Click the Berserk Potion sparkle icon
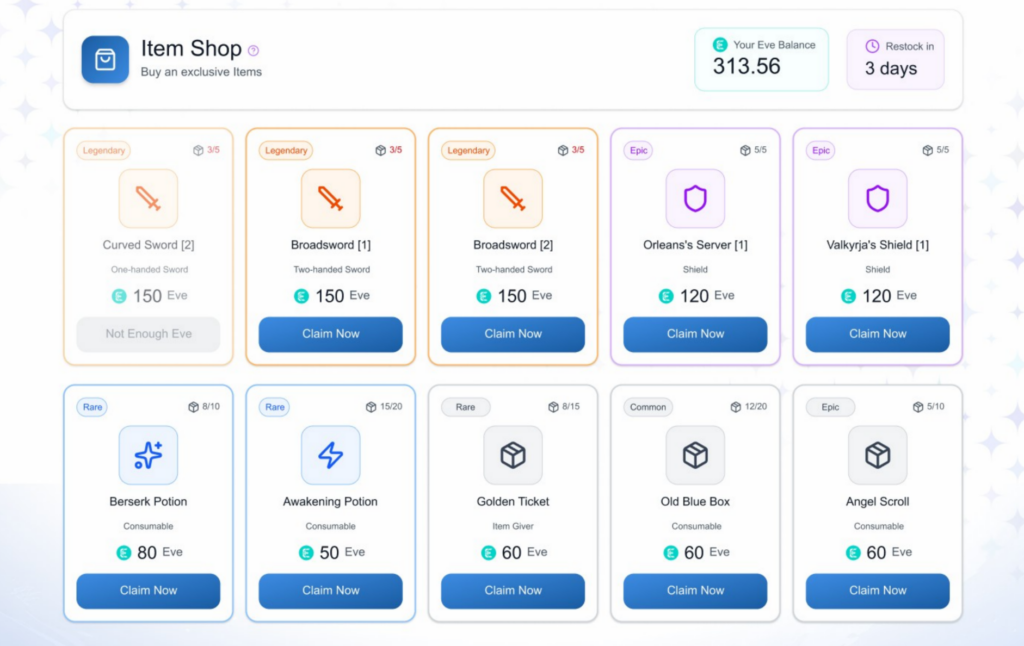This screenshot has width=1024, height=646. [148, 455]
